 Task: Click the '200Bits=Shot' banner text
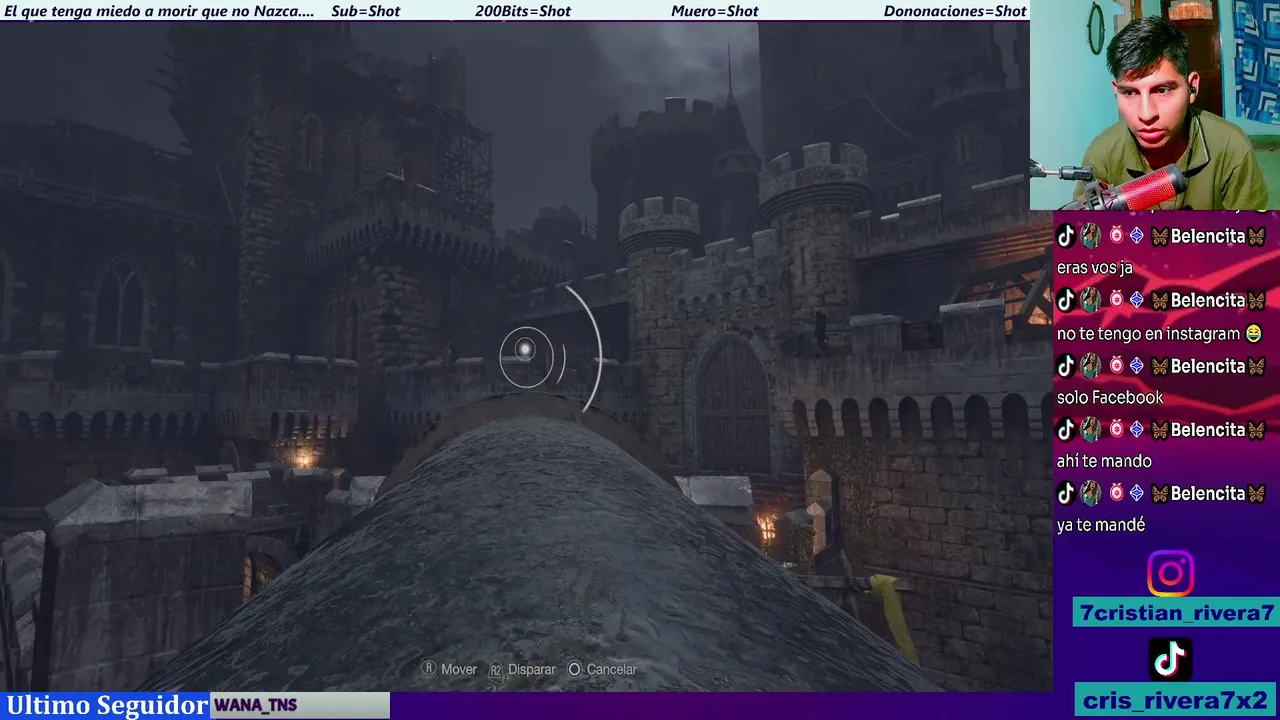tap(523, 11)
